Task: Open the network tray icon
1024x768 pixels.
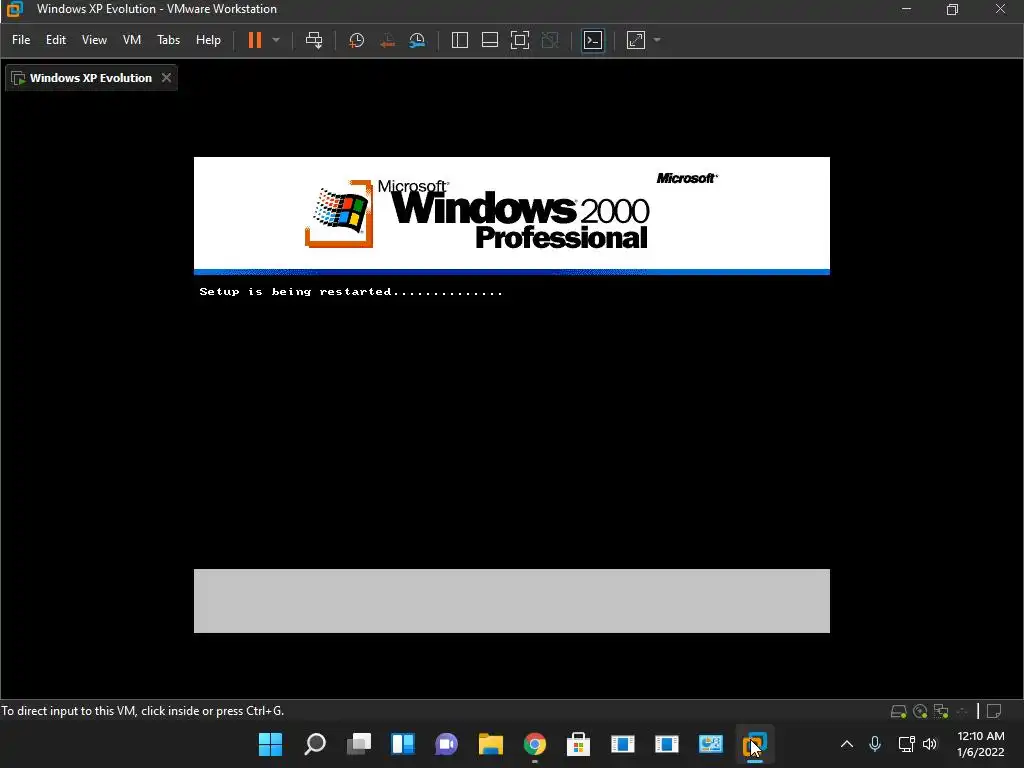Action: coord(906,744)
